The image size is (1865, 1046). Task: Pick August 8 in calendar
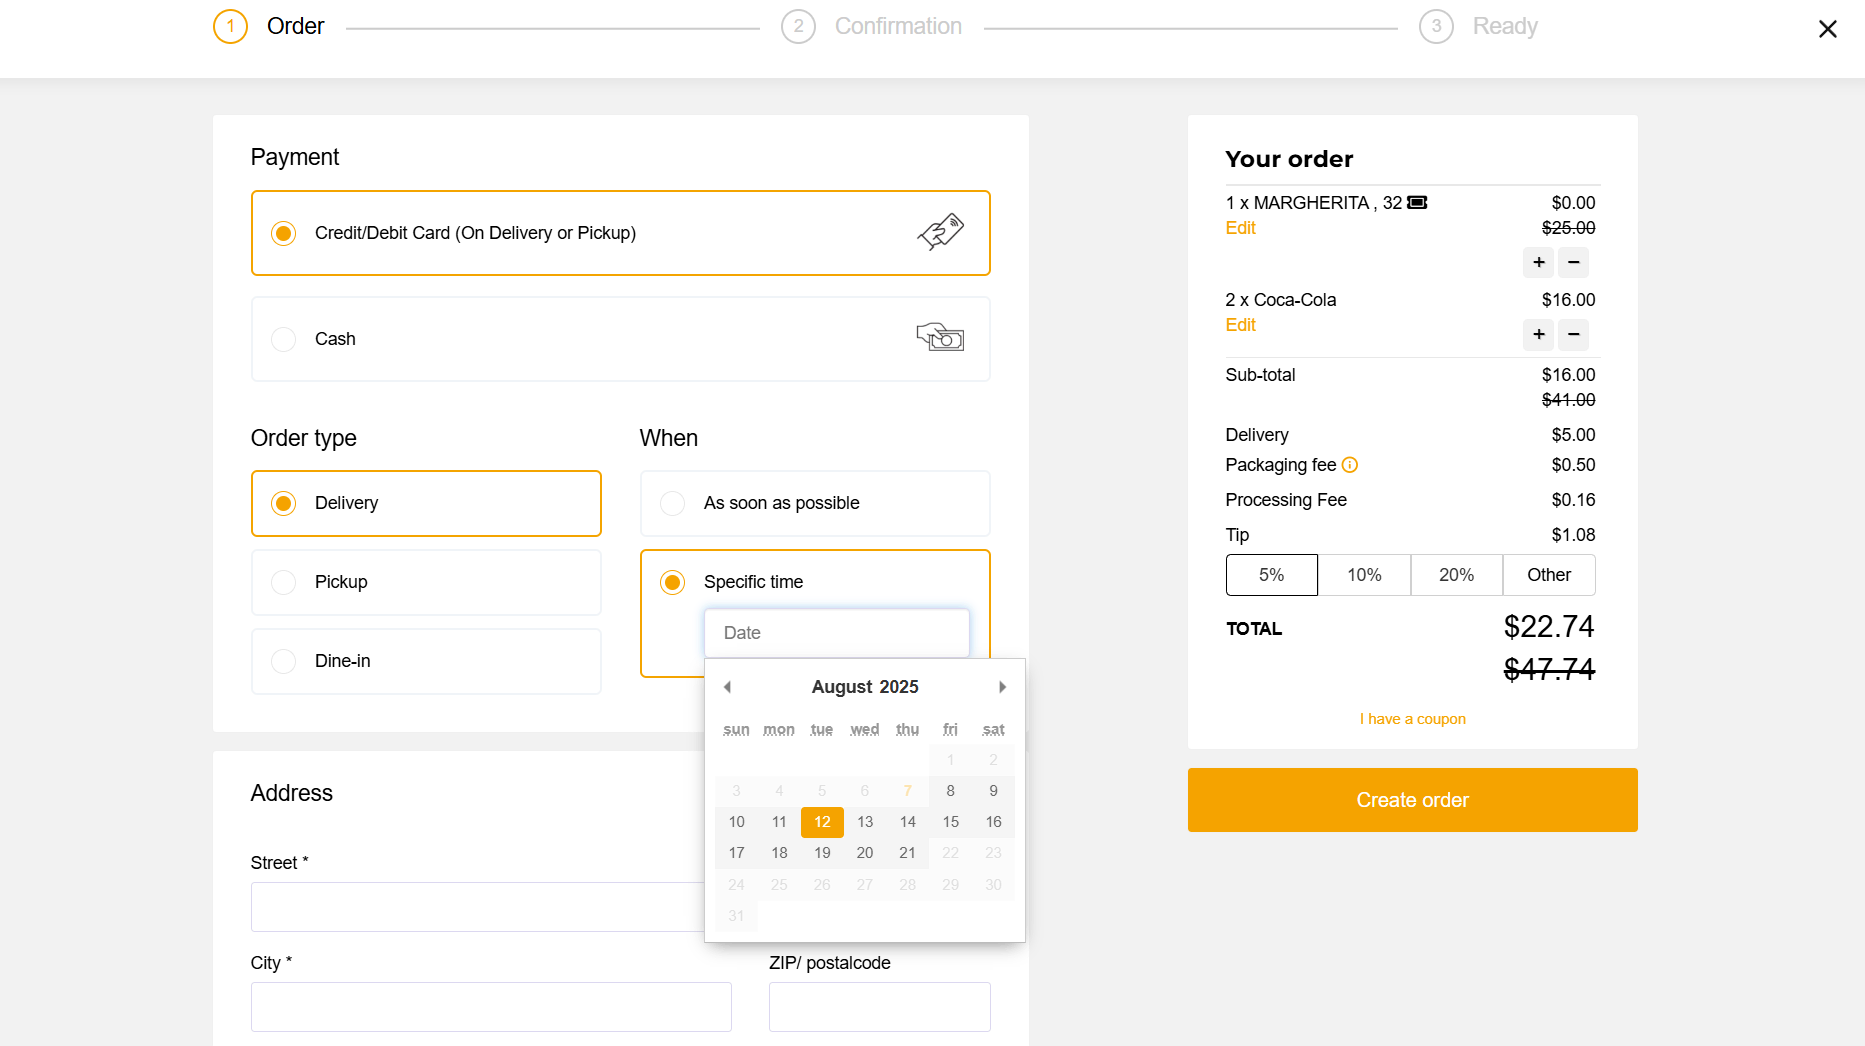[951, 791]
